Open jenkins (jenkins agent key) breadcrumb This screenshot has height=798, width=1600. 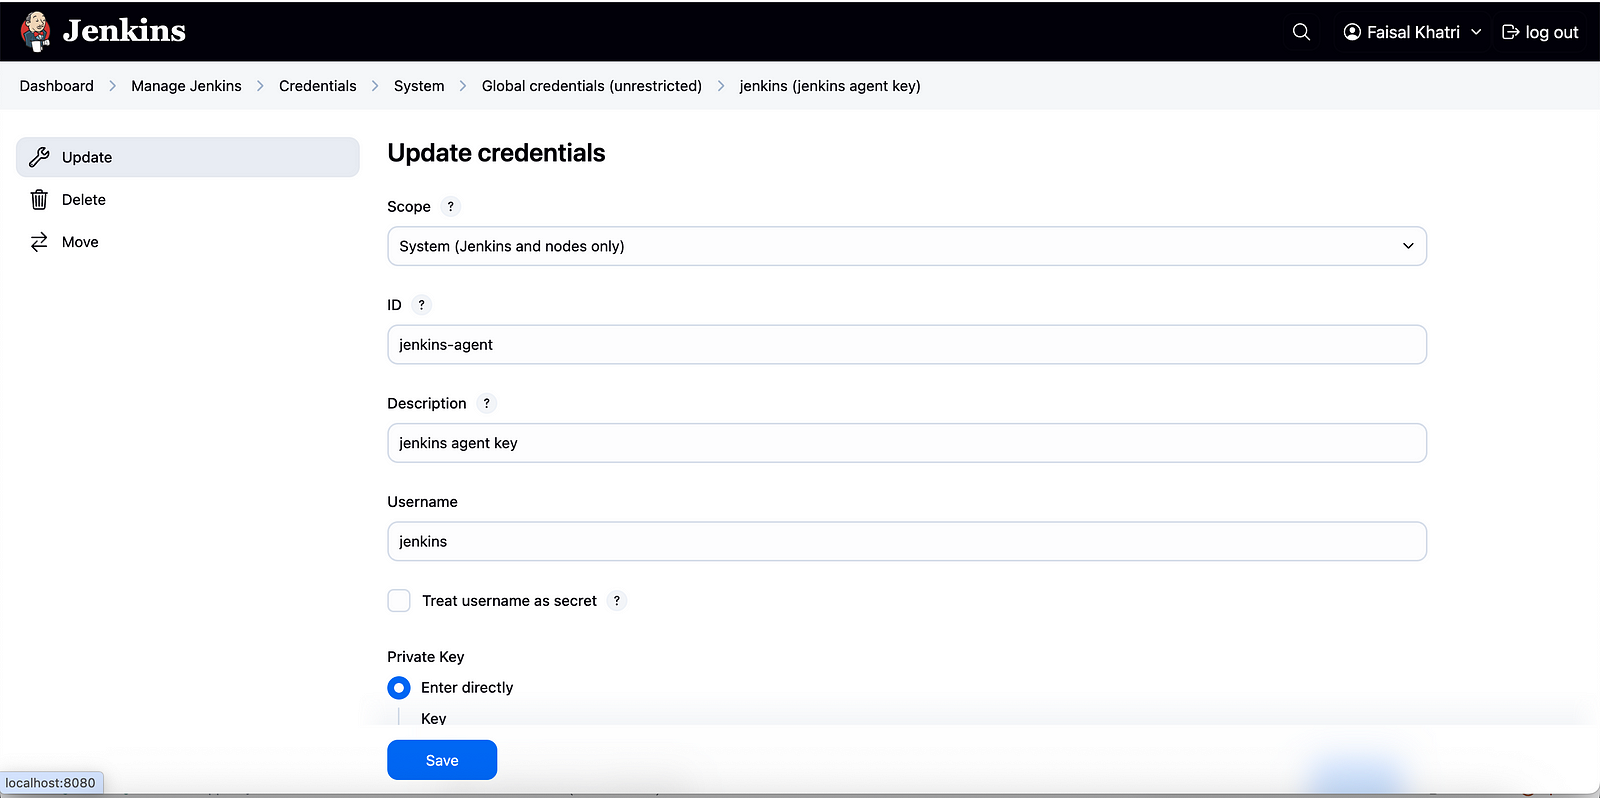[830, 86]
